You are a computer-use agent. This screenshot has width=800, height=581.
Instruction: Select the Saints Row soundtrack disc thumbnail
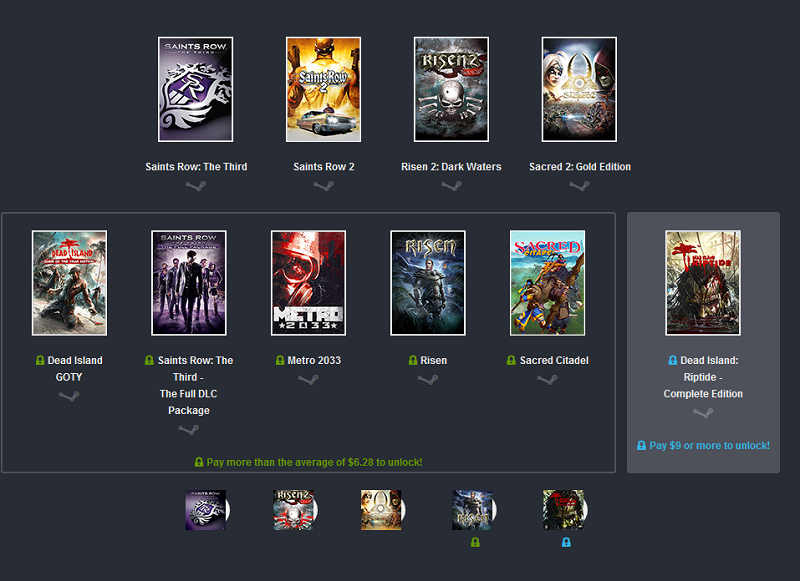(x=207, y=510)
